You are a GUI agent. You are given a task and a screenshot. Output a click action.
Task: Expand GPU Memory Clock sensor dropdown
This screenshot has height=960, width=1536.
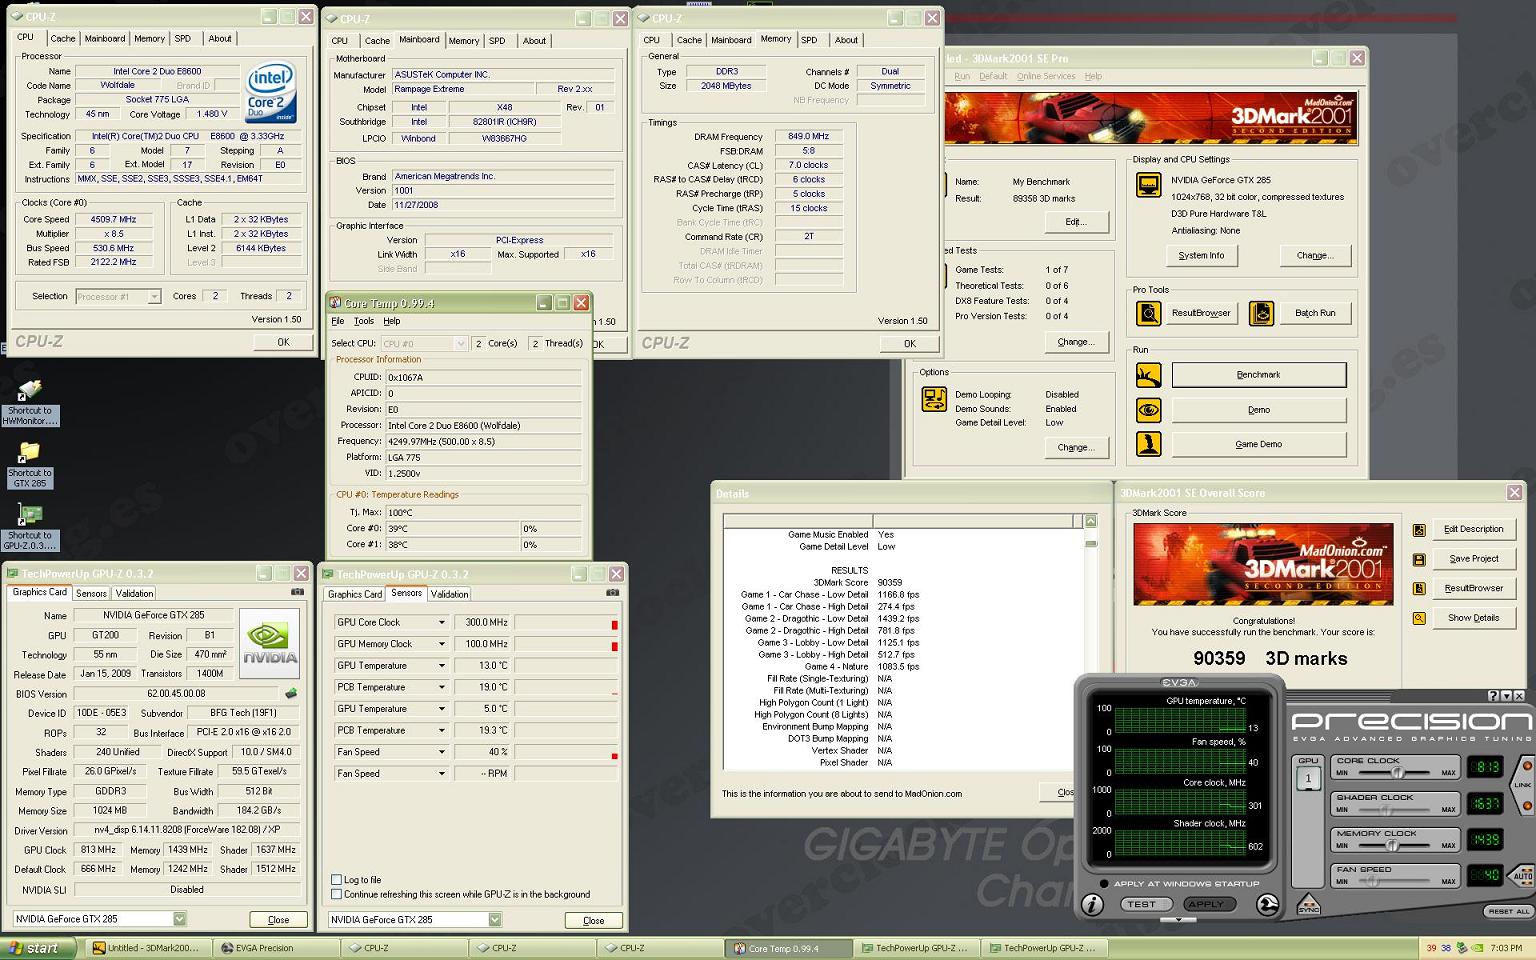pos(441,644)
